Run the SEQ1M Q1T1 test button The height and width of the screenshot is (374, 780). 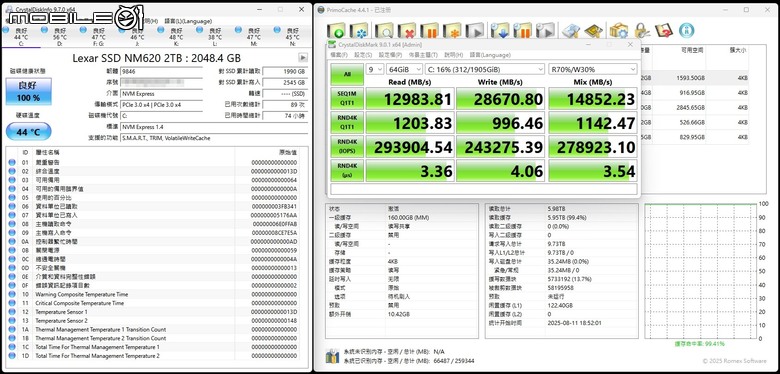click(x=347, y=98)
